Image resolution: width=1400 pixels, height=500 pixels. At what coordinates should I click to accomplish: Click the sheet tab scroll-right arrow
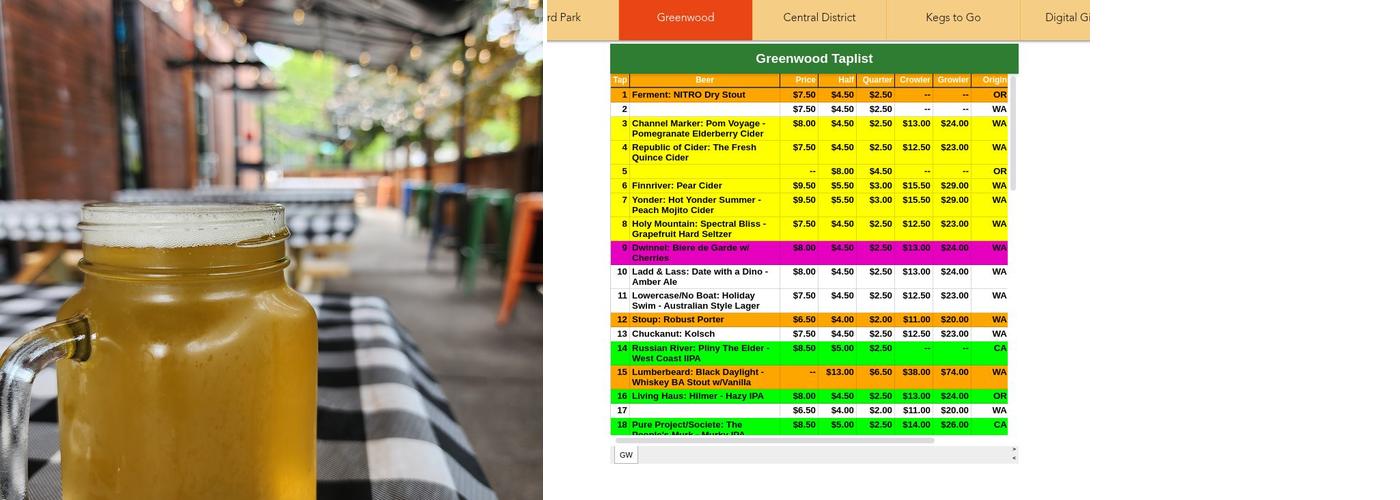pos(1014,450)
